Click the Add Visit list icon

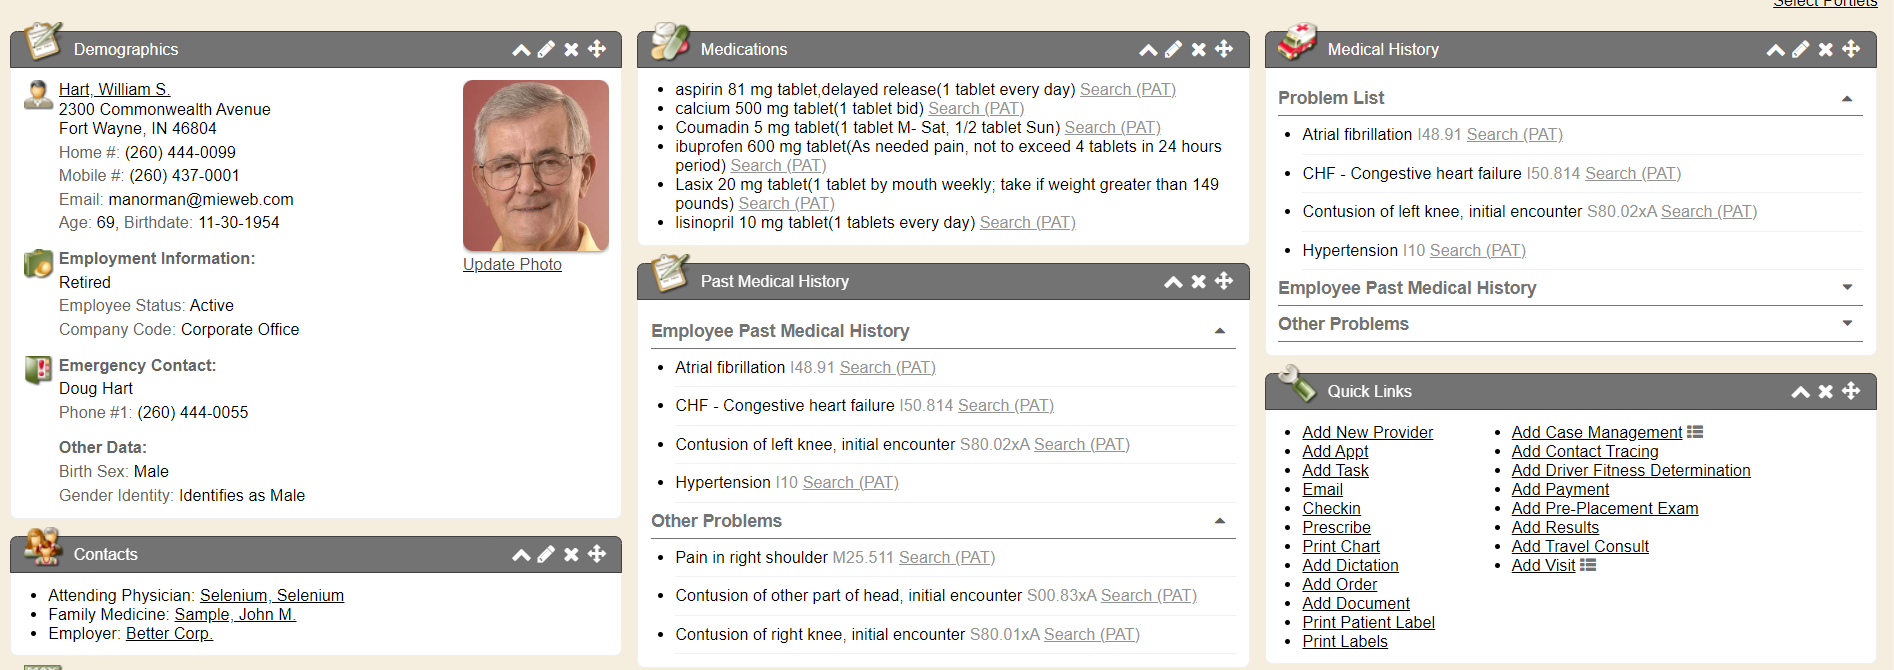[1588, 565]
